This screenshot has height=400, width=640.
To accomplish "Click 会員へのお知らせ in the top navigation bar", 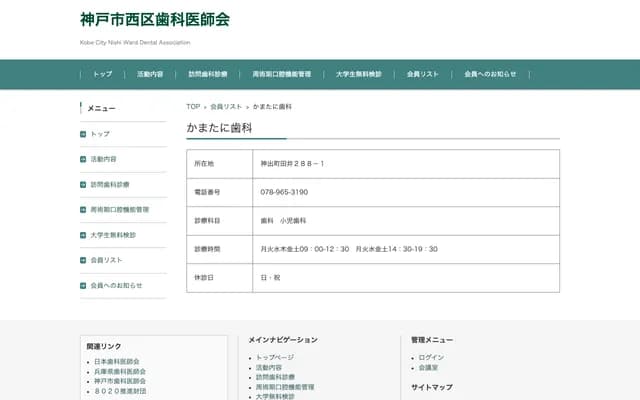I will point(490,74).
